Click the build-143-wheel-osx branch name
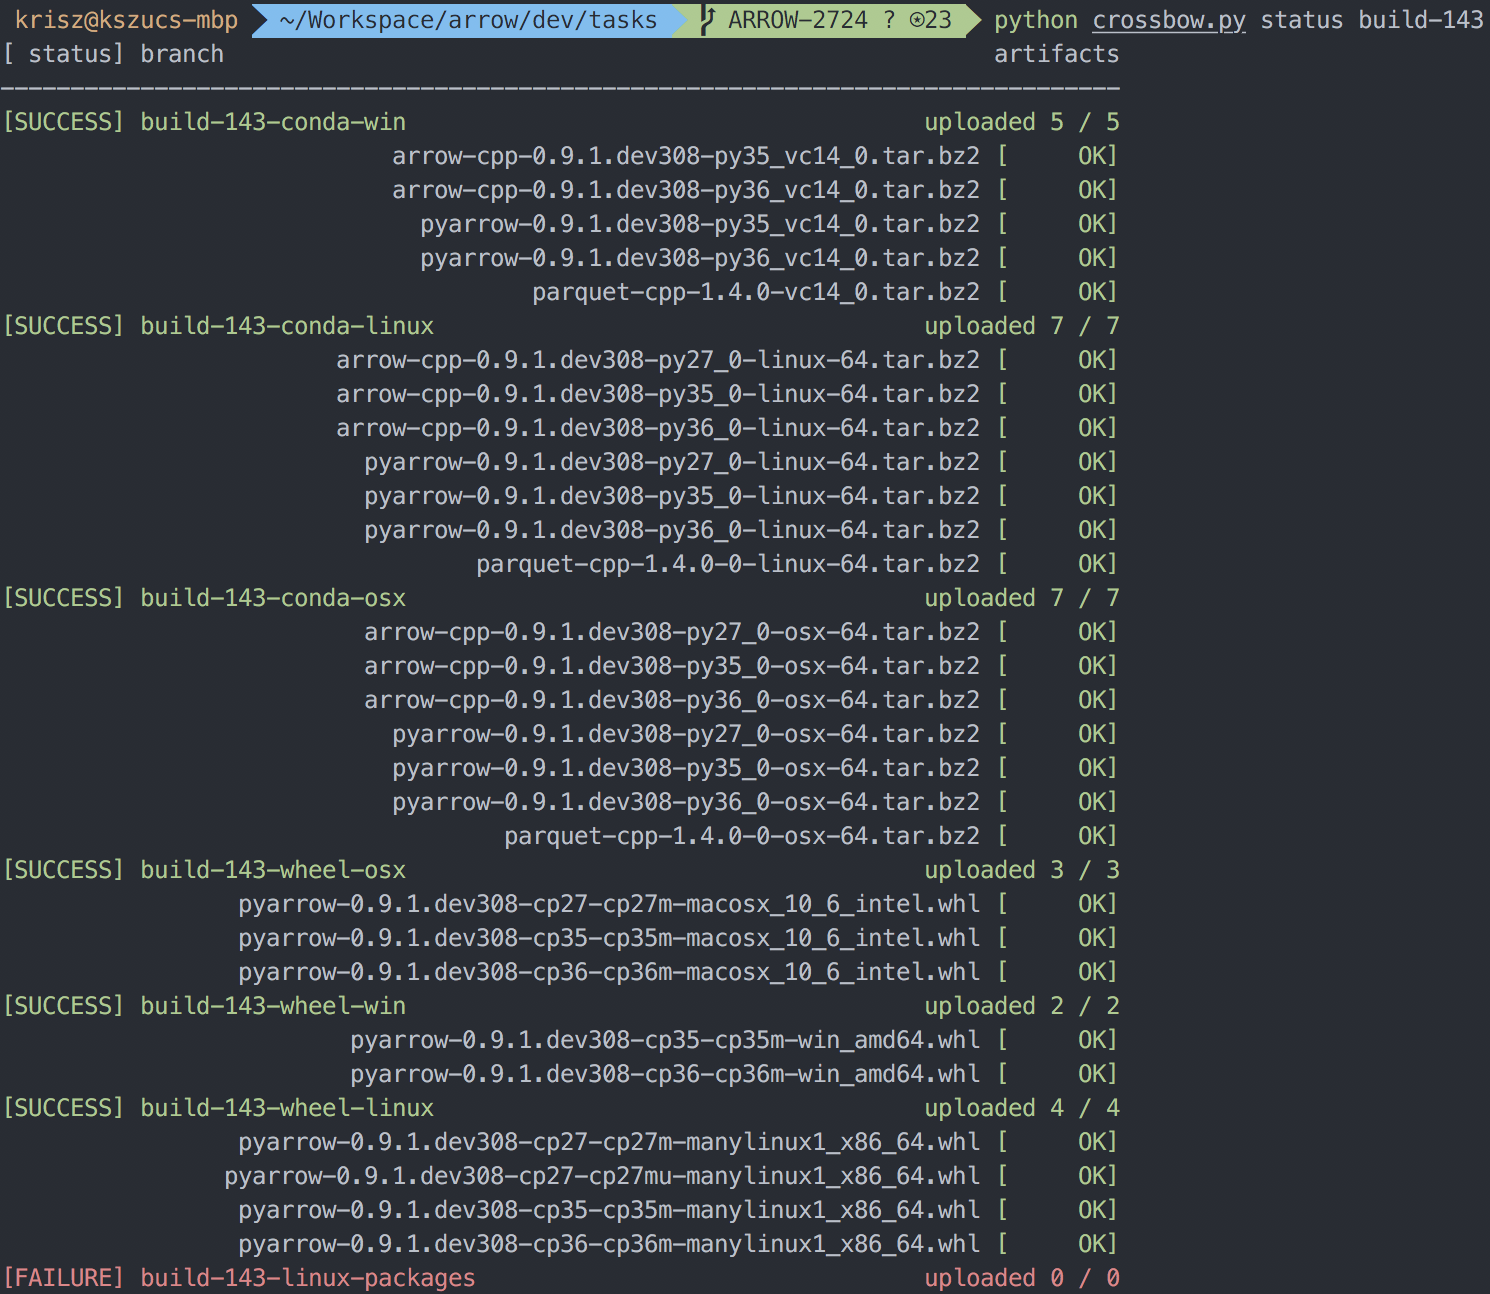Image resolution: width=1490 pixels, height=1294 pixels. tap(273, 870)
